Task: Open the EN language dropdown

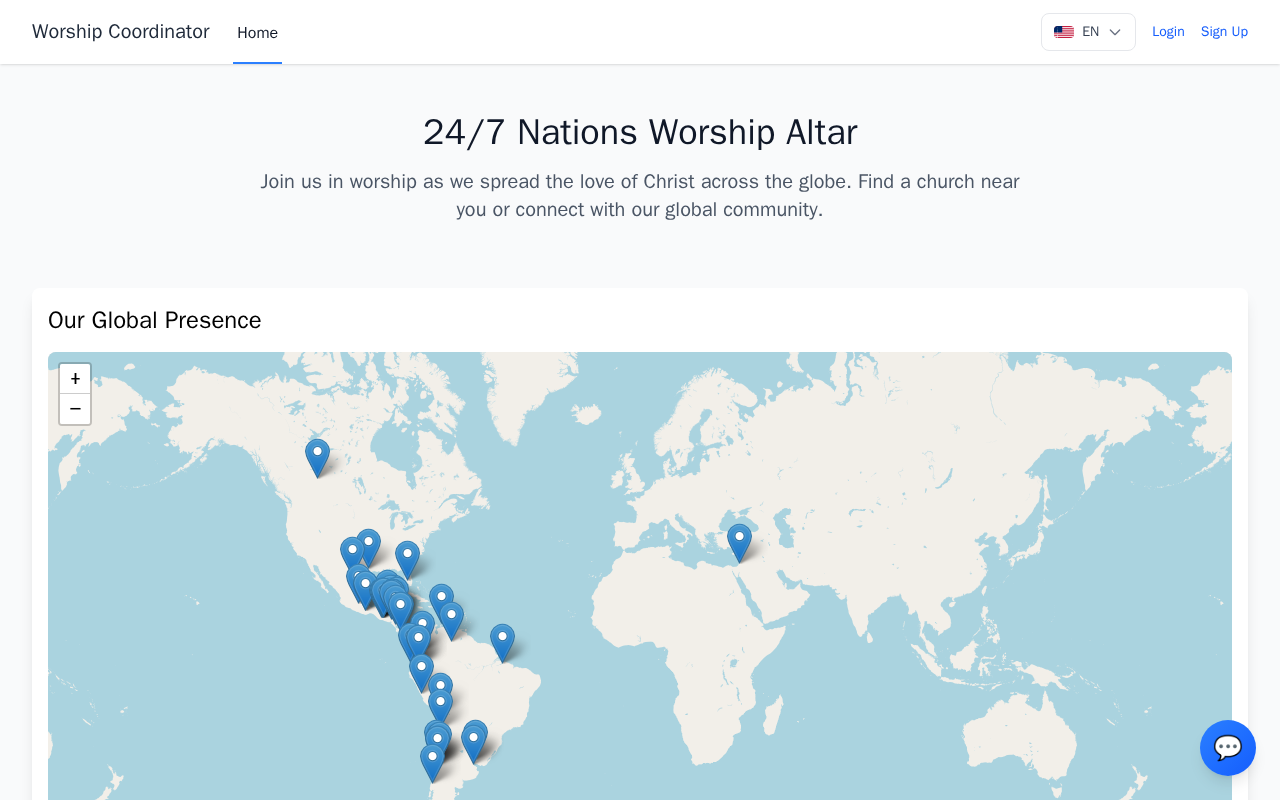Action: pyautogui.click(x=1088, y=32)
